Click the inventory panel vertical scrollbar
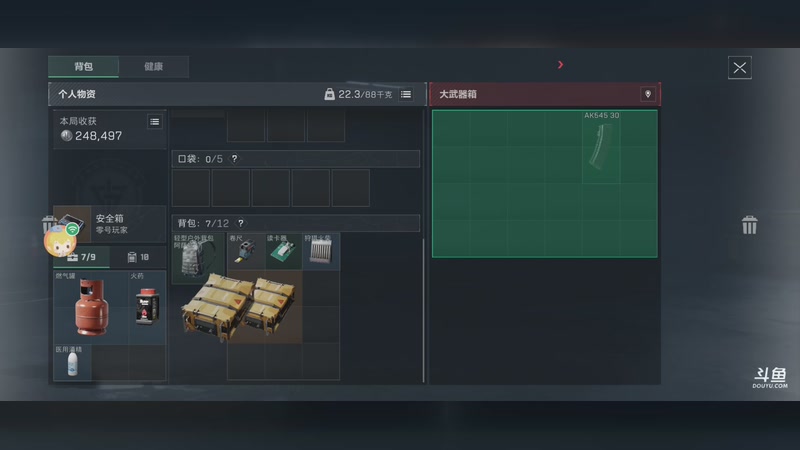This screenshot has width=800, height=450. click(x=423, y=310)
